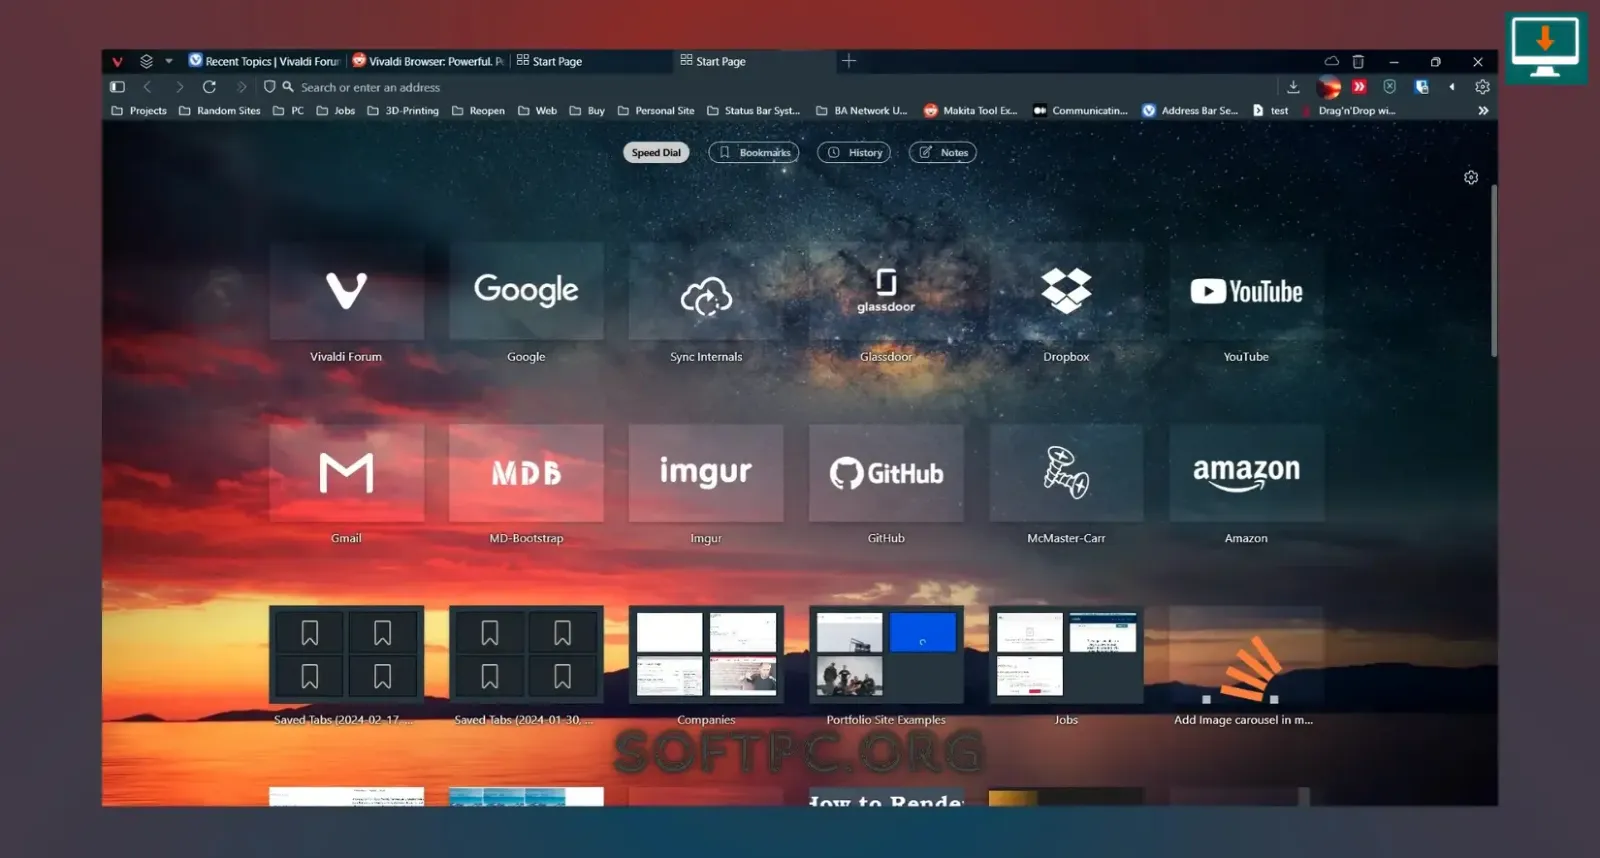Expand the 3D-Printing bookmark folder

click(x=403, y=111)
